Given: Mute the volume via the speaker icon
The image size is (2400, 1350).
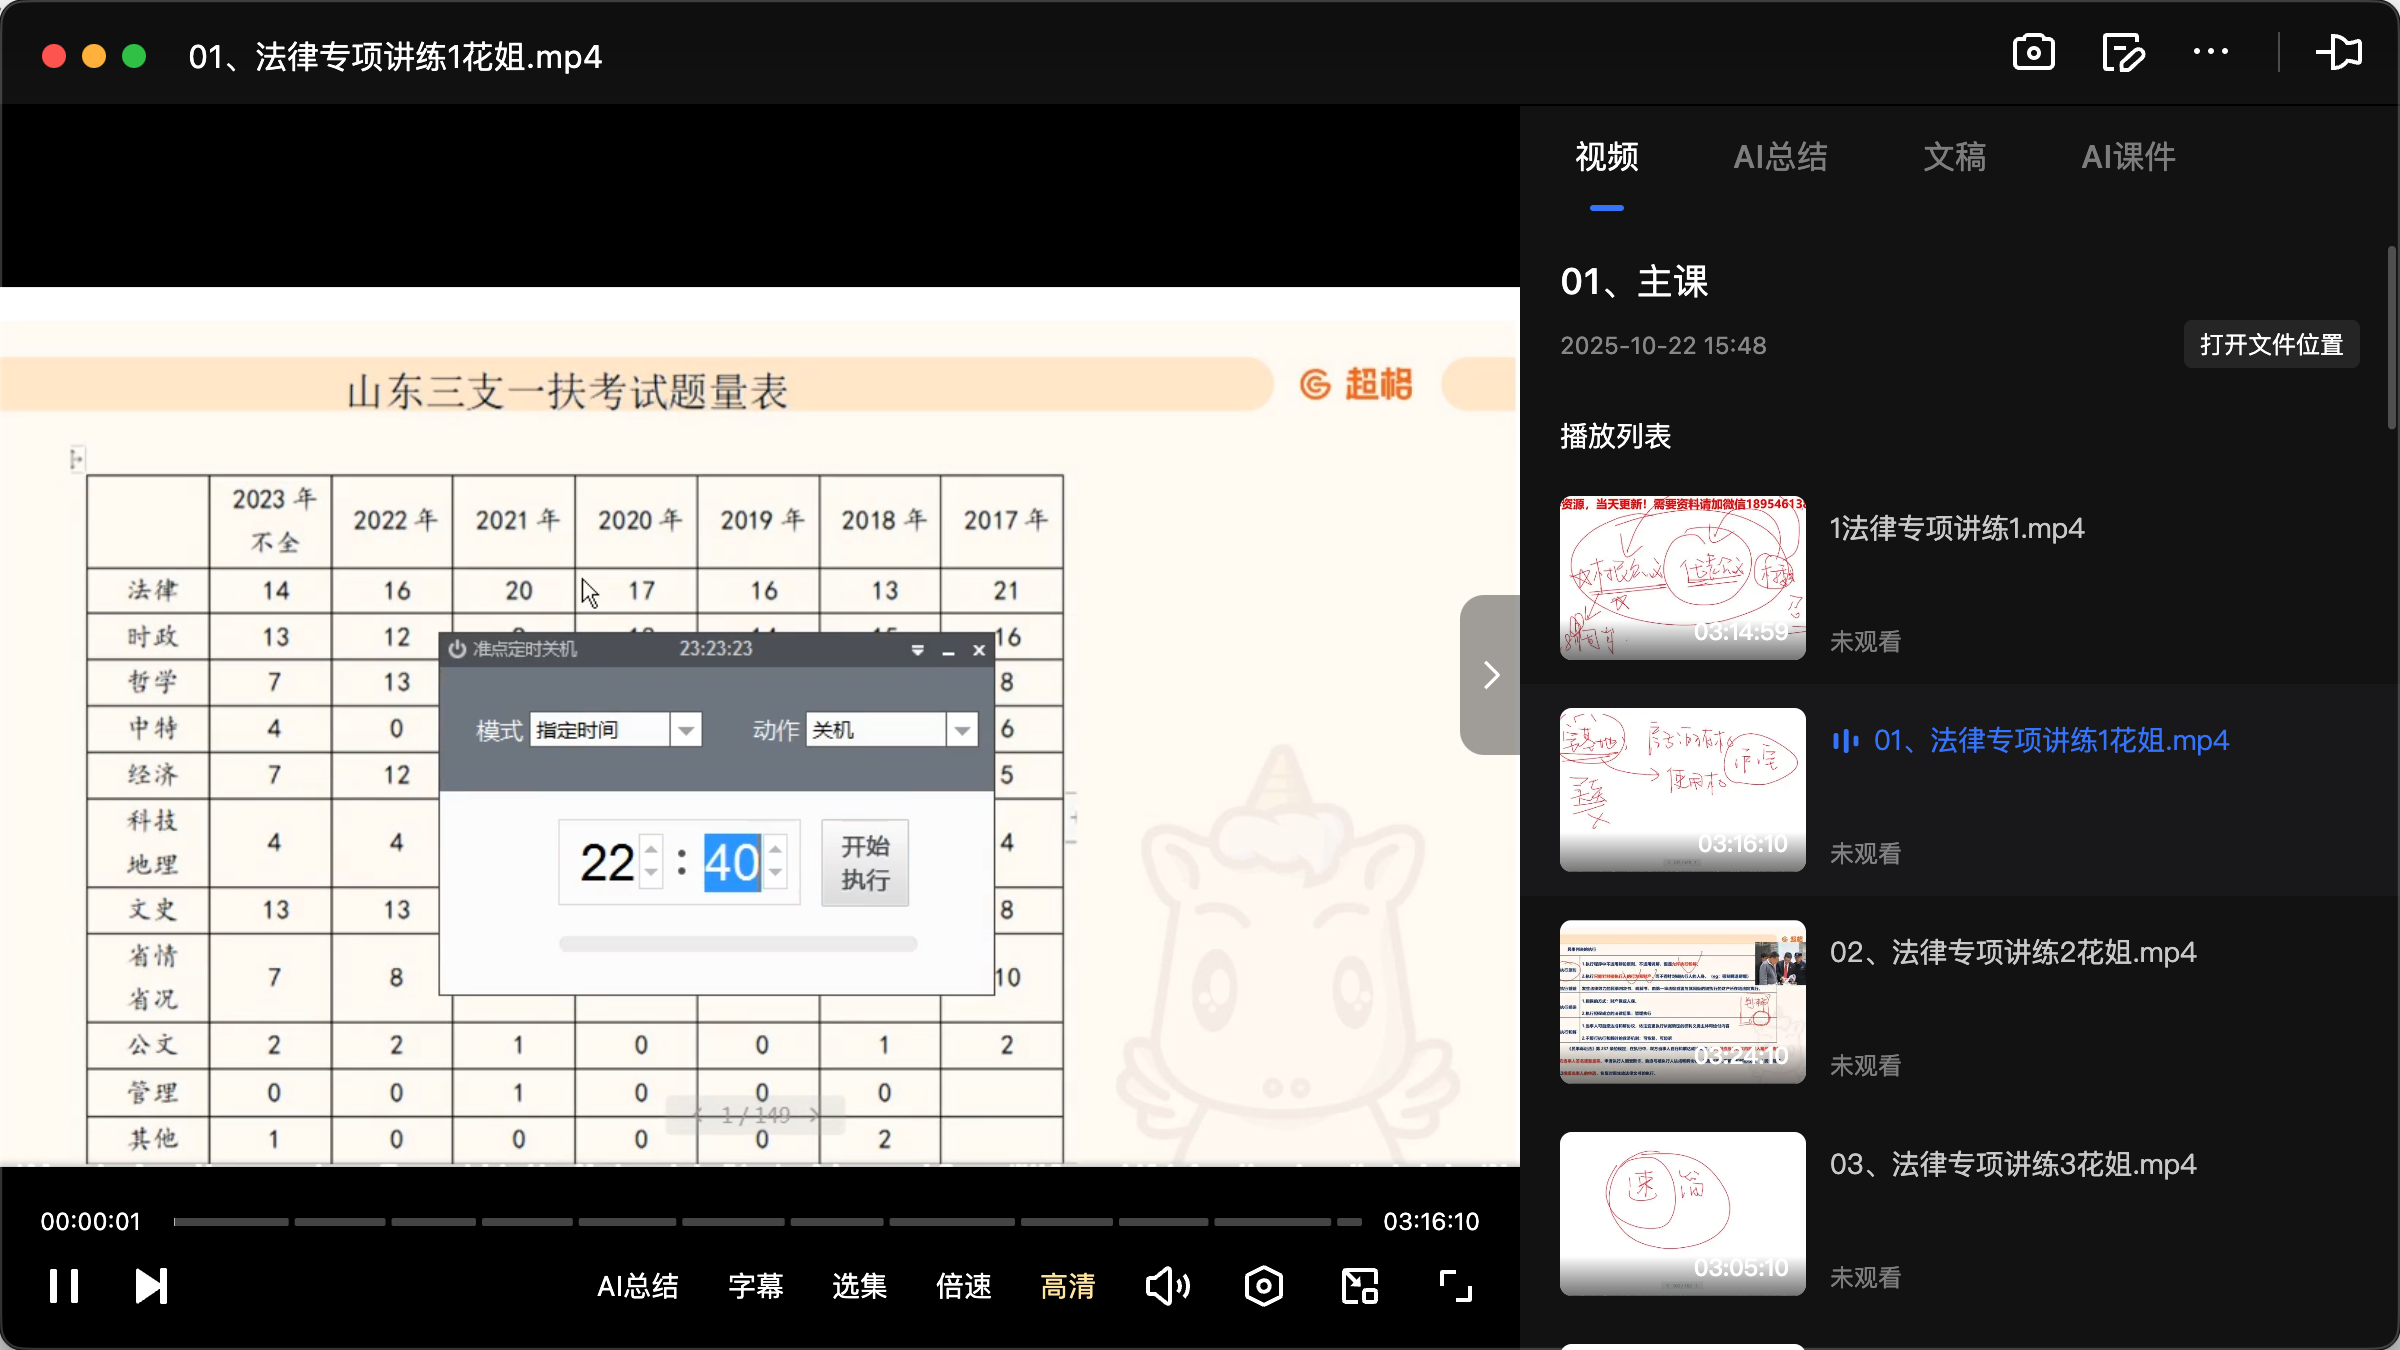Looking at the screenshot, I should coord(1167,1286).
